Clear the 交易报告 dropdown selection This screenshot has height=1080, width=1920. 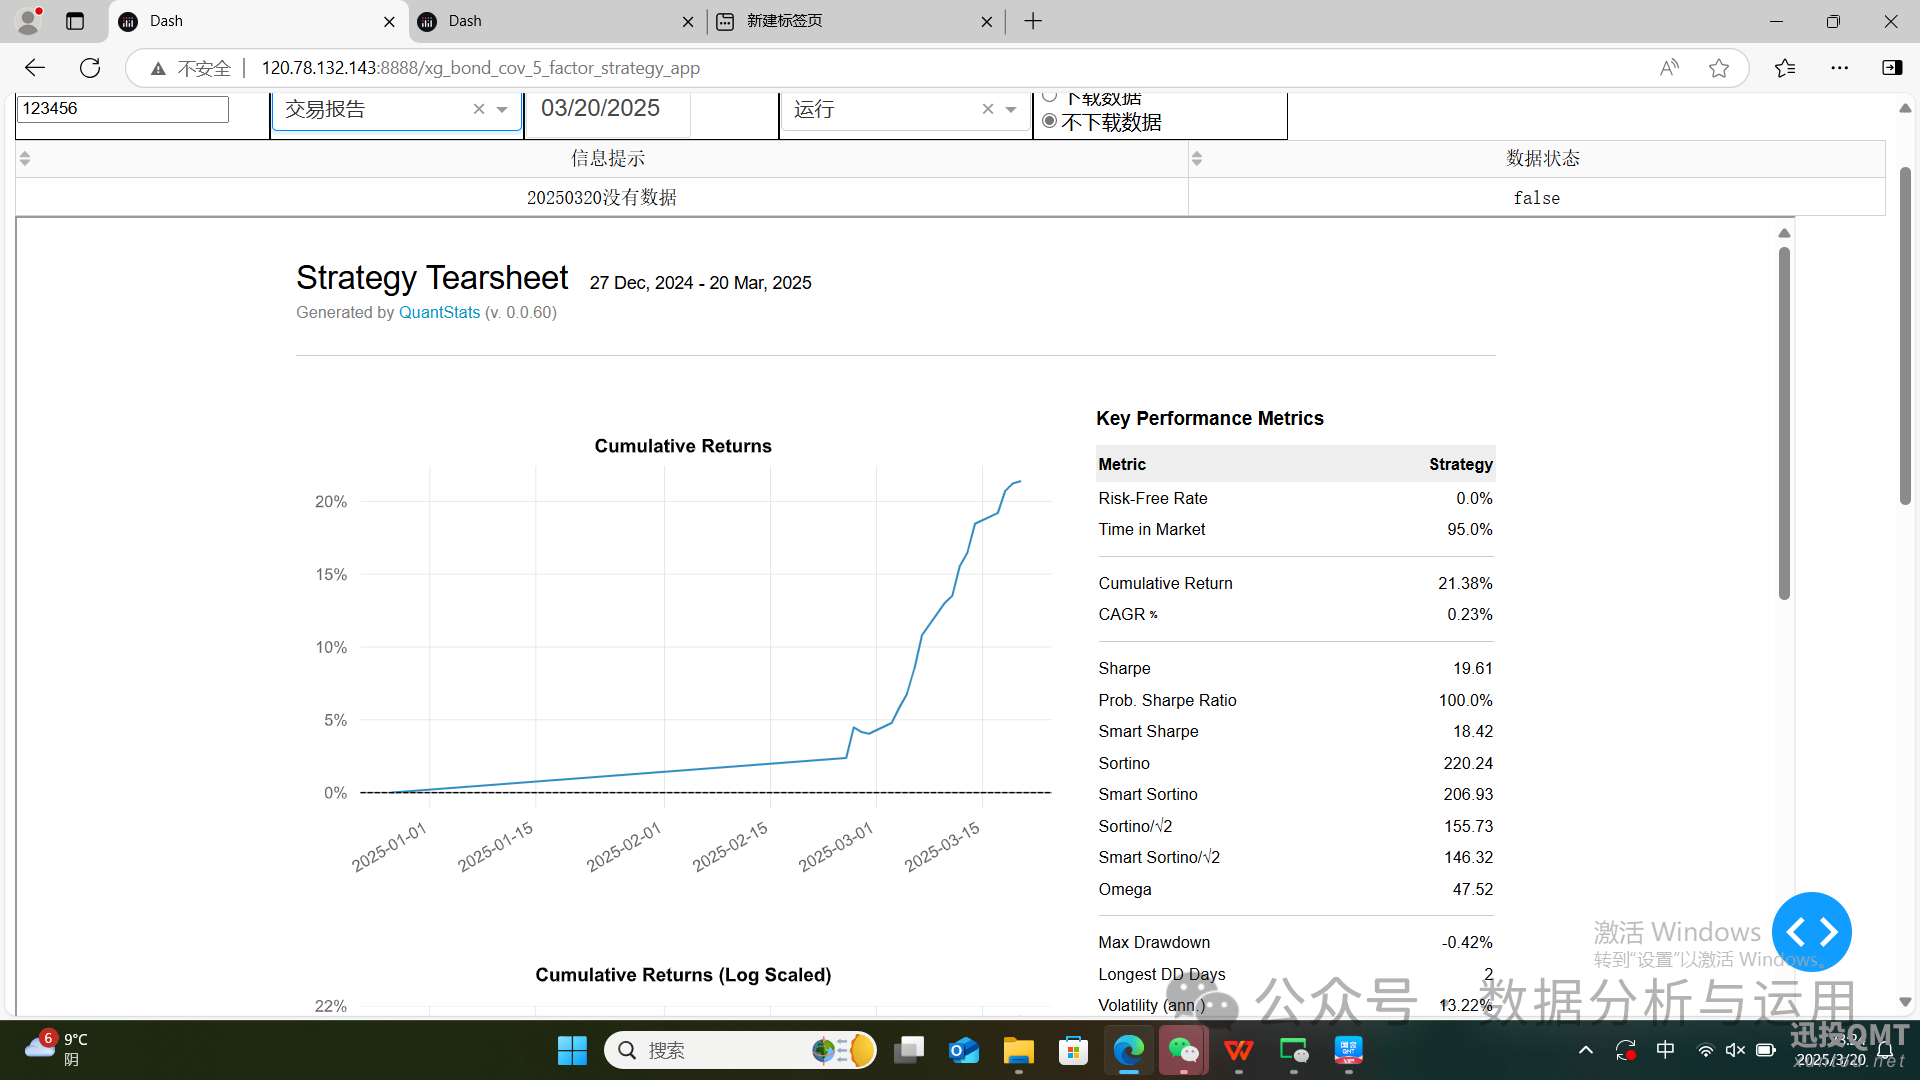coord(479,109)
